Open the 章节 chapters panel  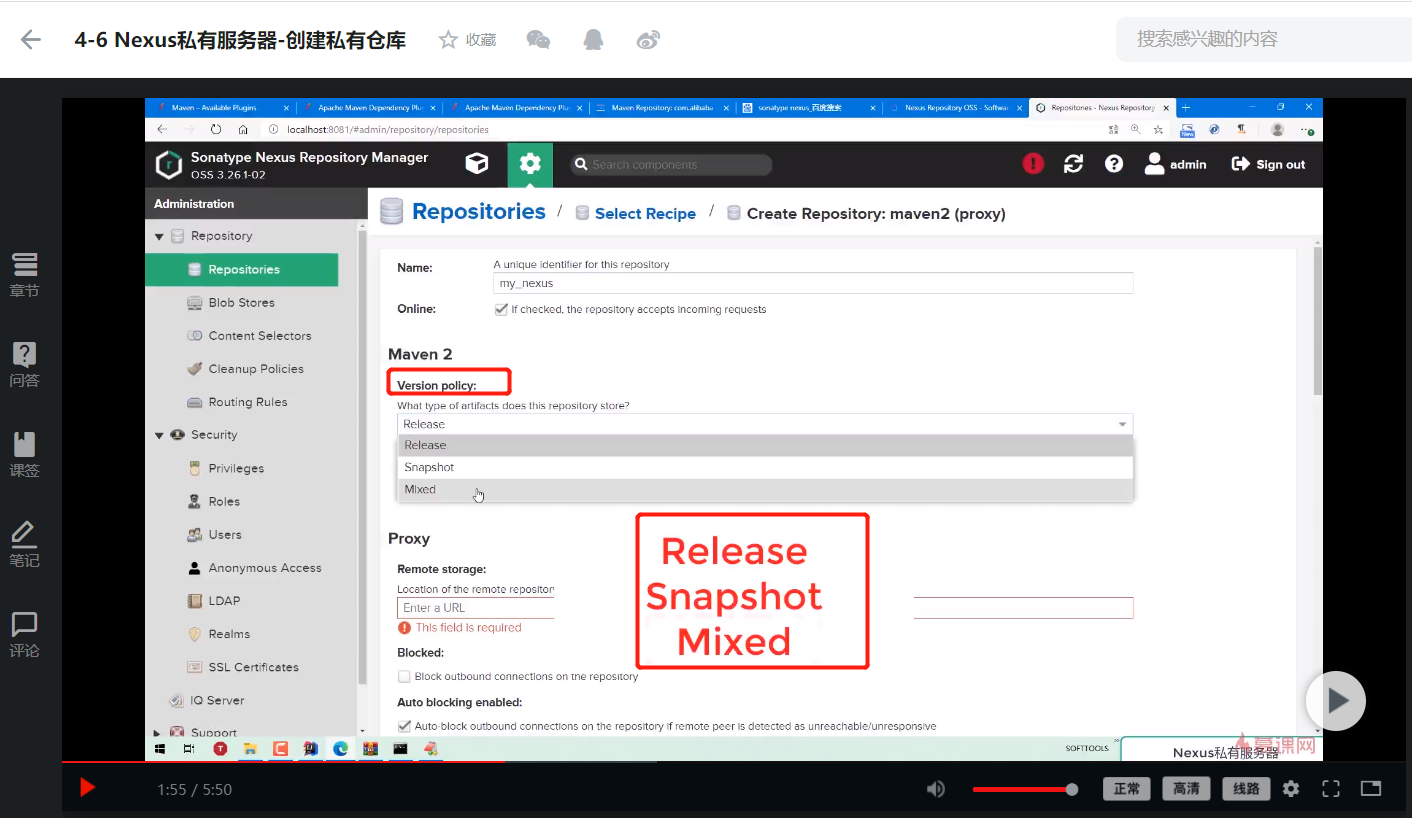[25, 275]
